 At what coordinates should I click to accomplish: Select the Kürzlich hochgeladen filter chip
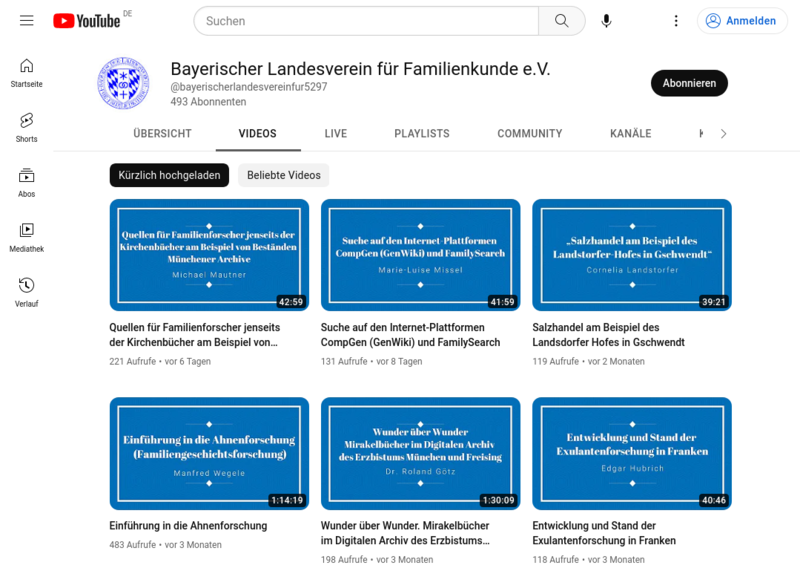pyautogui.click(x=169, y=175)
